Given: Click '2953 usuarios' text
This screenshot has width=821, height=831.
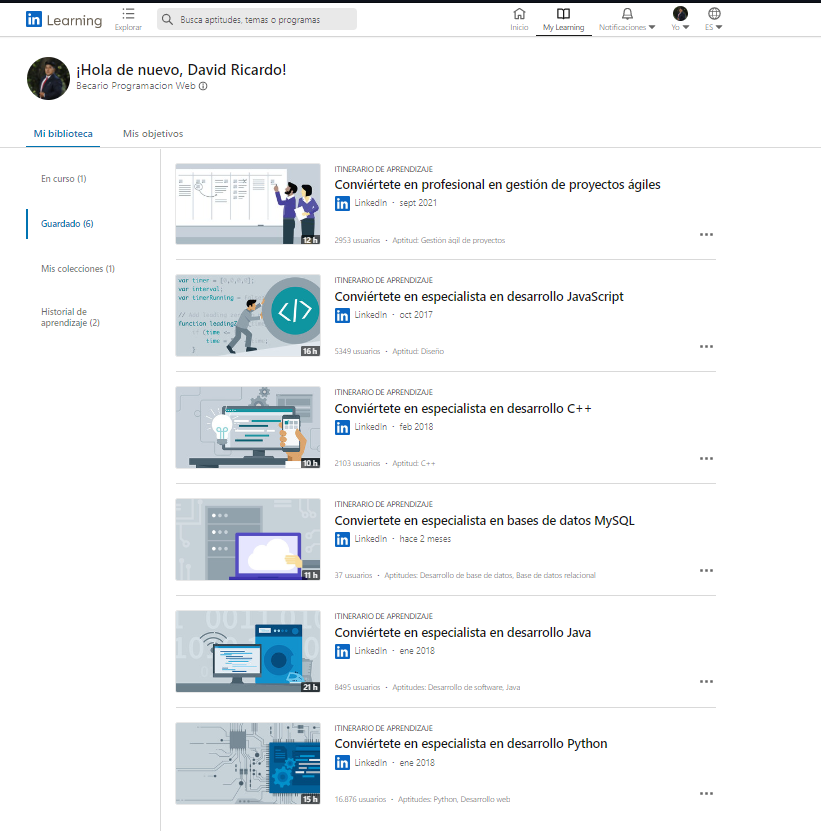Looking at the screenshot, I should pyautogui.click(x=357, y=240).
